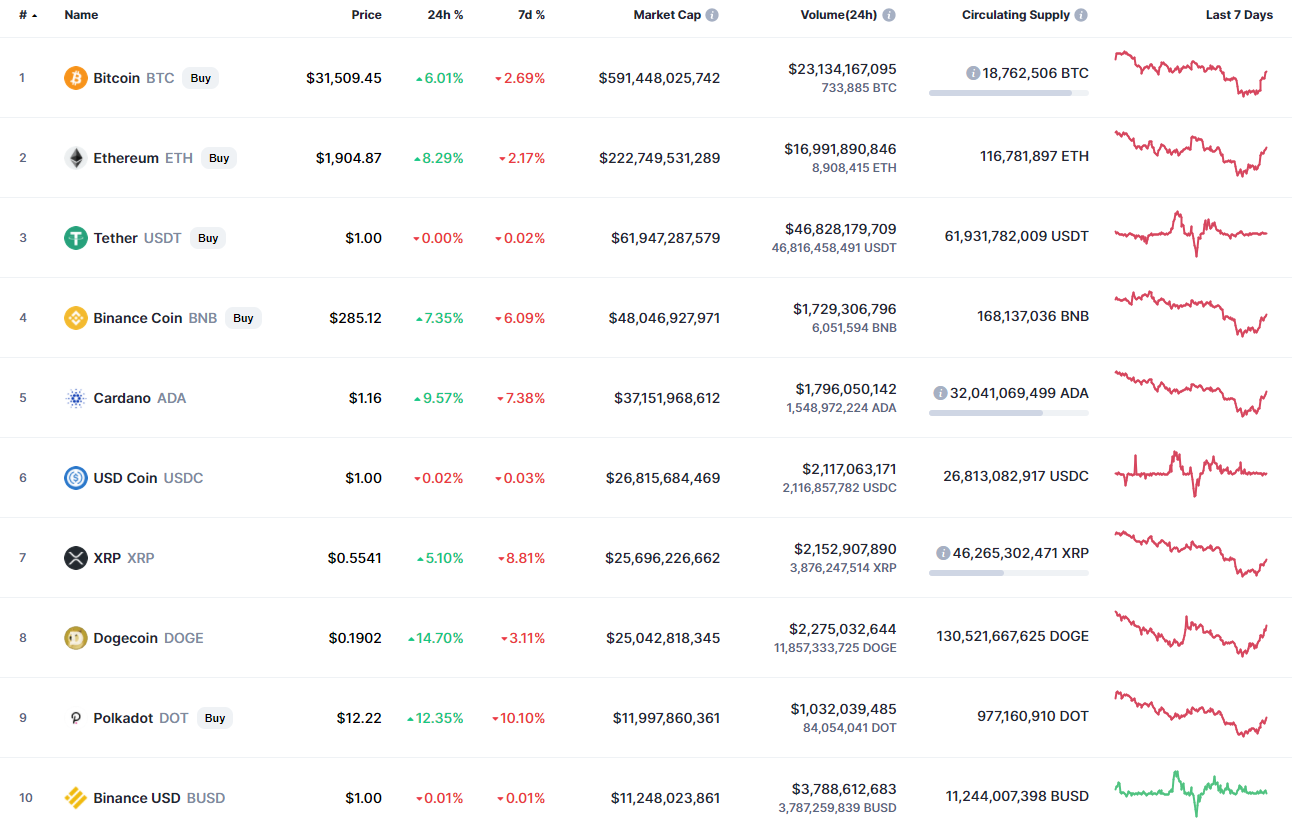Click 130,521,667,625 DOGE circulating supply
Image resolution: width=1292 pixels, height=828 pixels.
[1013, 636]
